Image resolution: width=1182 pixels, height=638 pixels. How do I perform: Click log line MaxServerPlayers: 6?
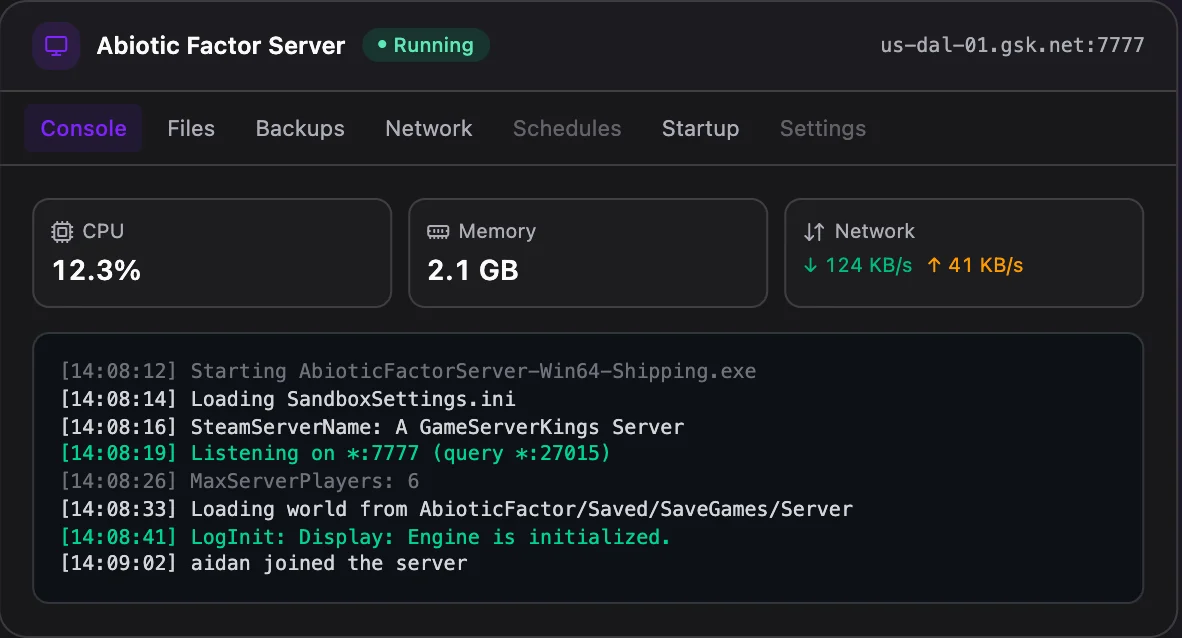[240, 481]
